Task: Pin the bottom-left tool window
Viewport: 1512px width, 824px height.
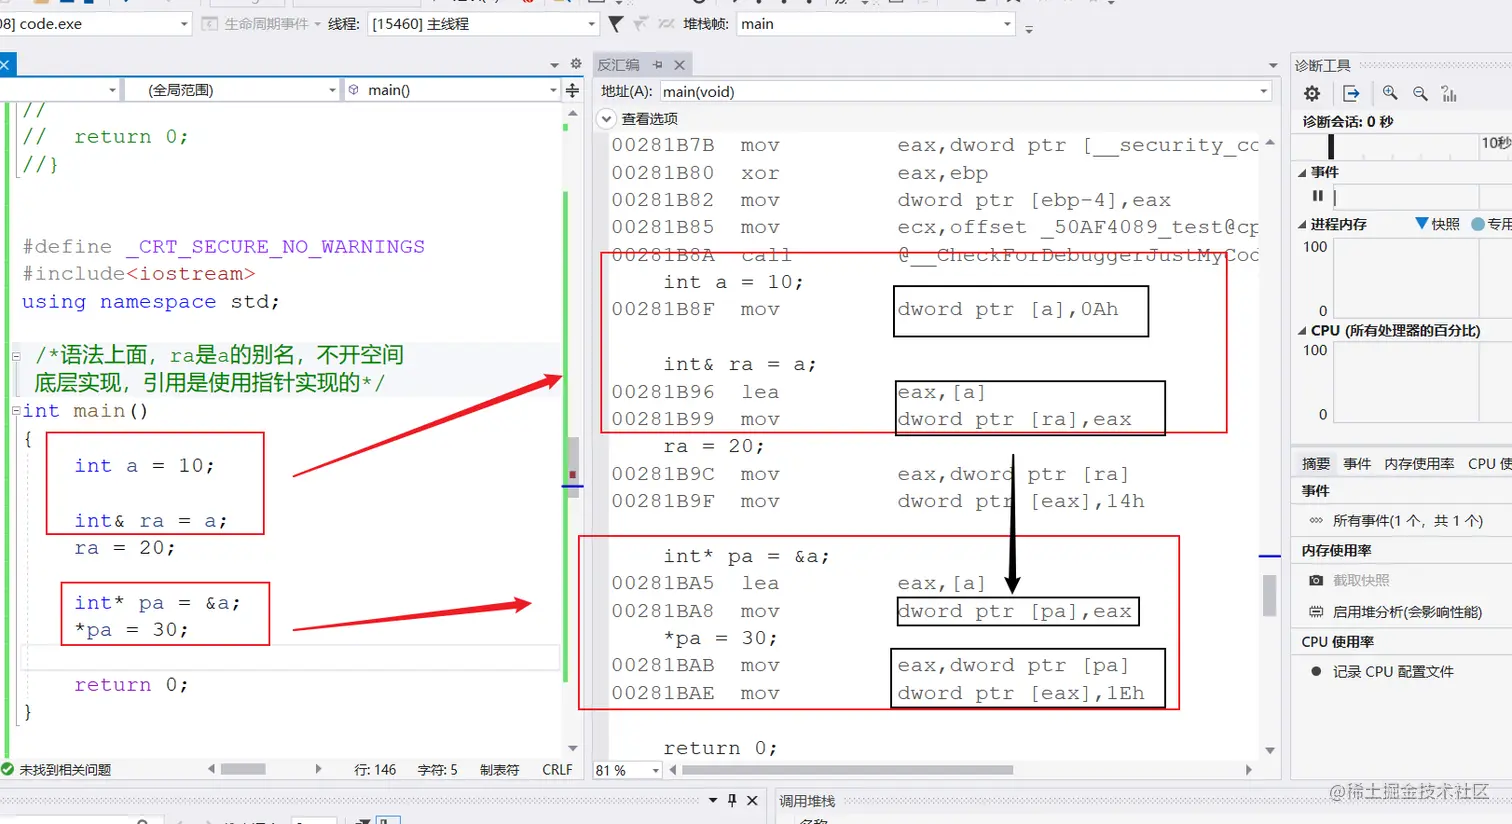Action: click(x=732, y=800)
